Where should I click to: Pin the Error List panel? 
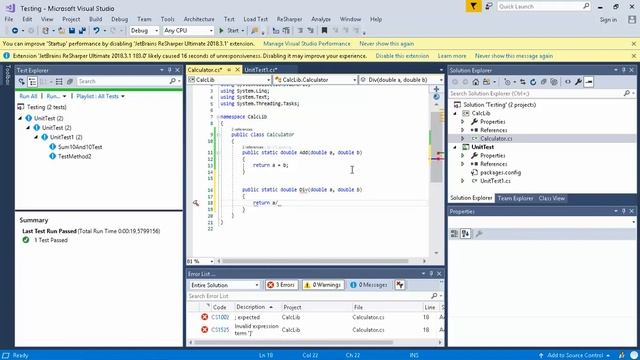tap(431, 273)
